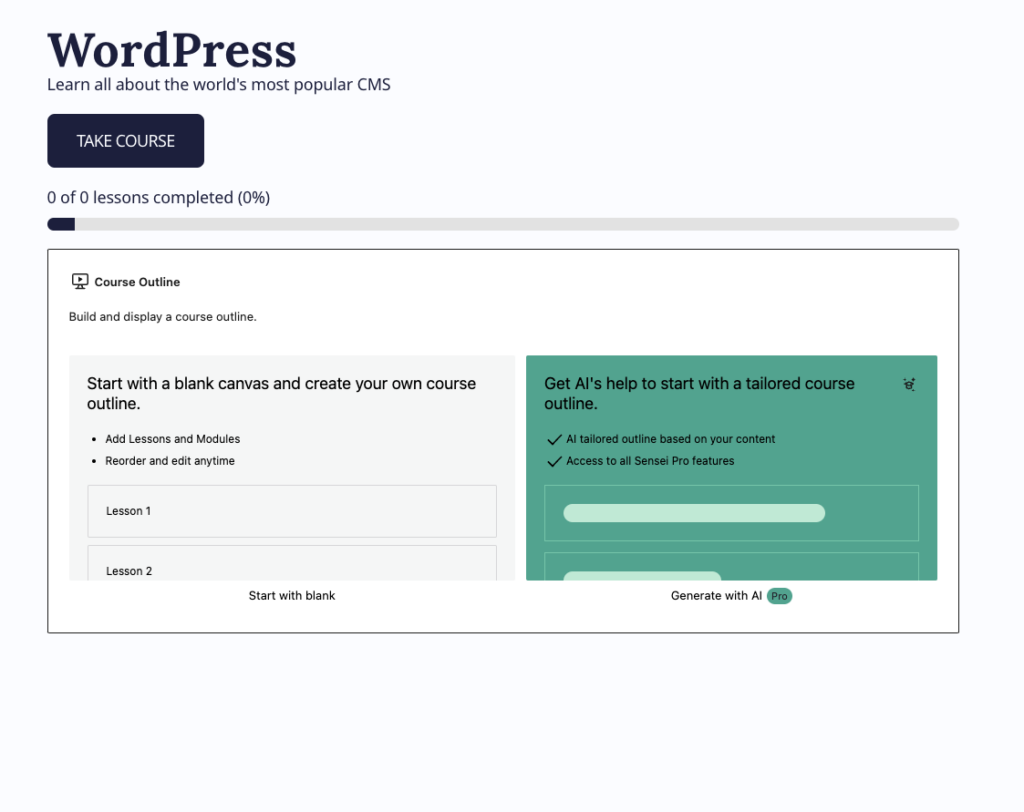Click the AI tailored course outline heading
This screenshot has width=1024, height=812.
click(x=699, y=393)
